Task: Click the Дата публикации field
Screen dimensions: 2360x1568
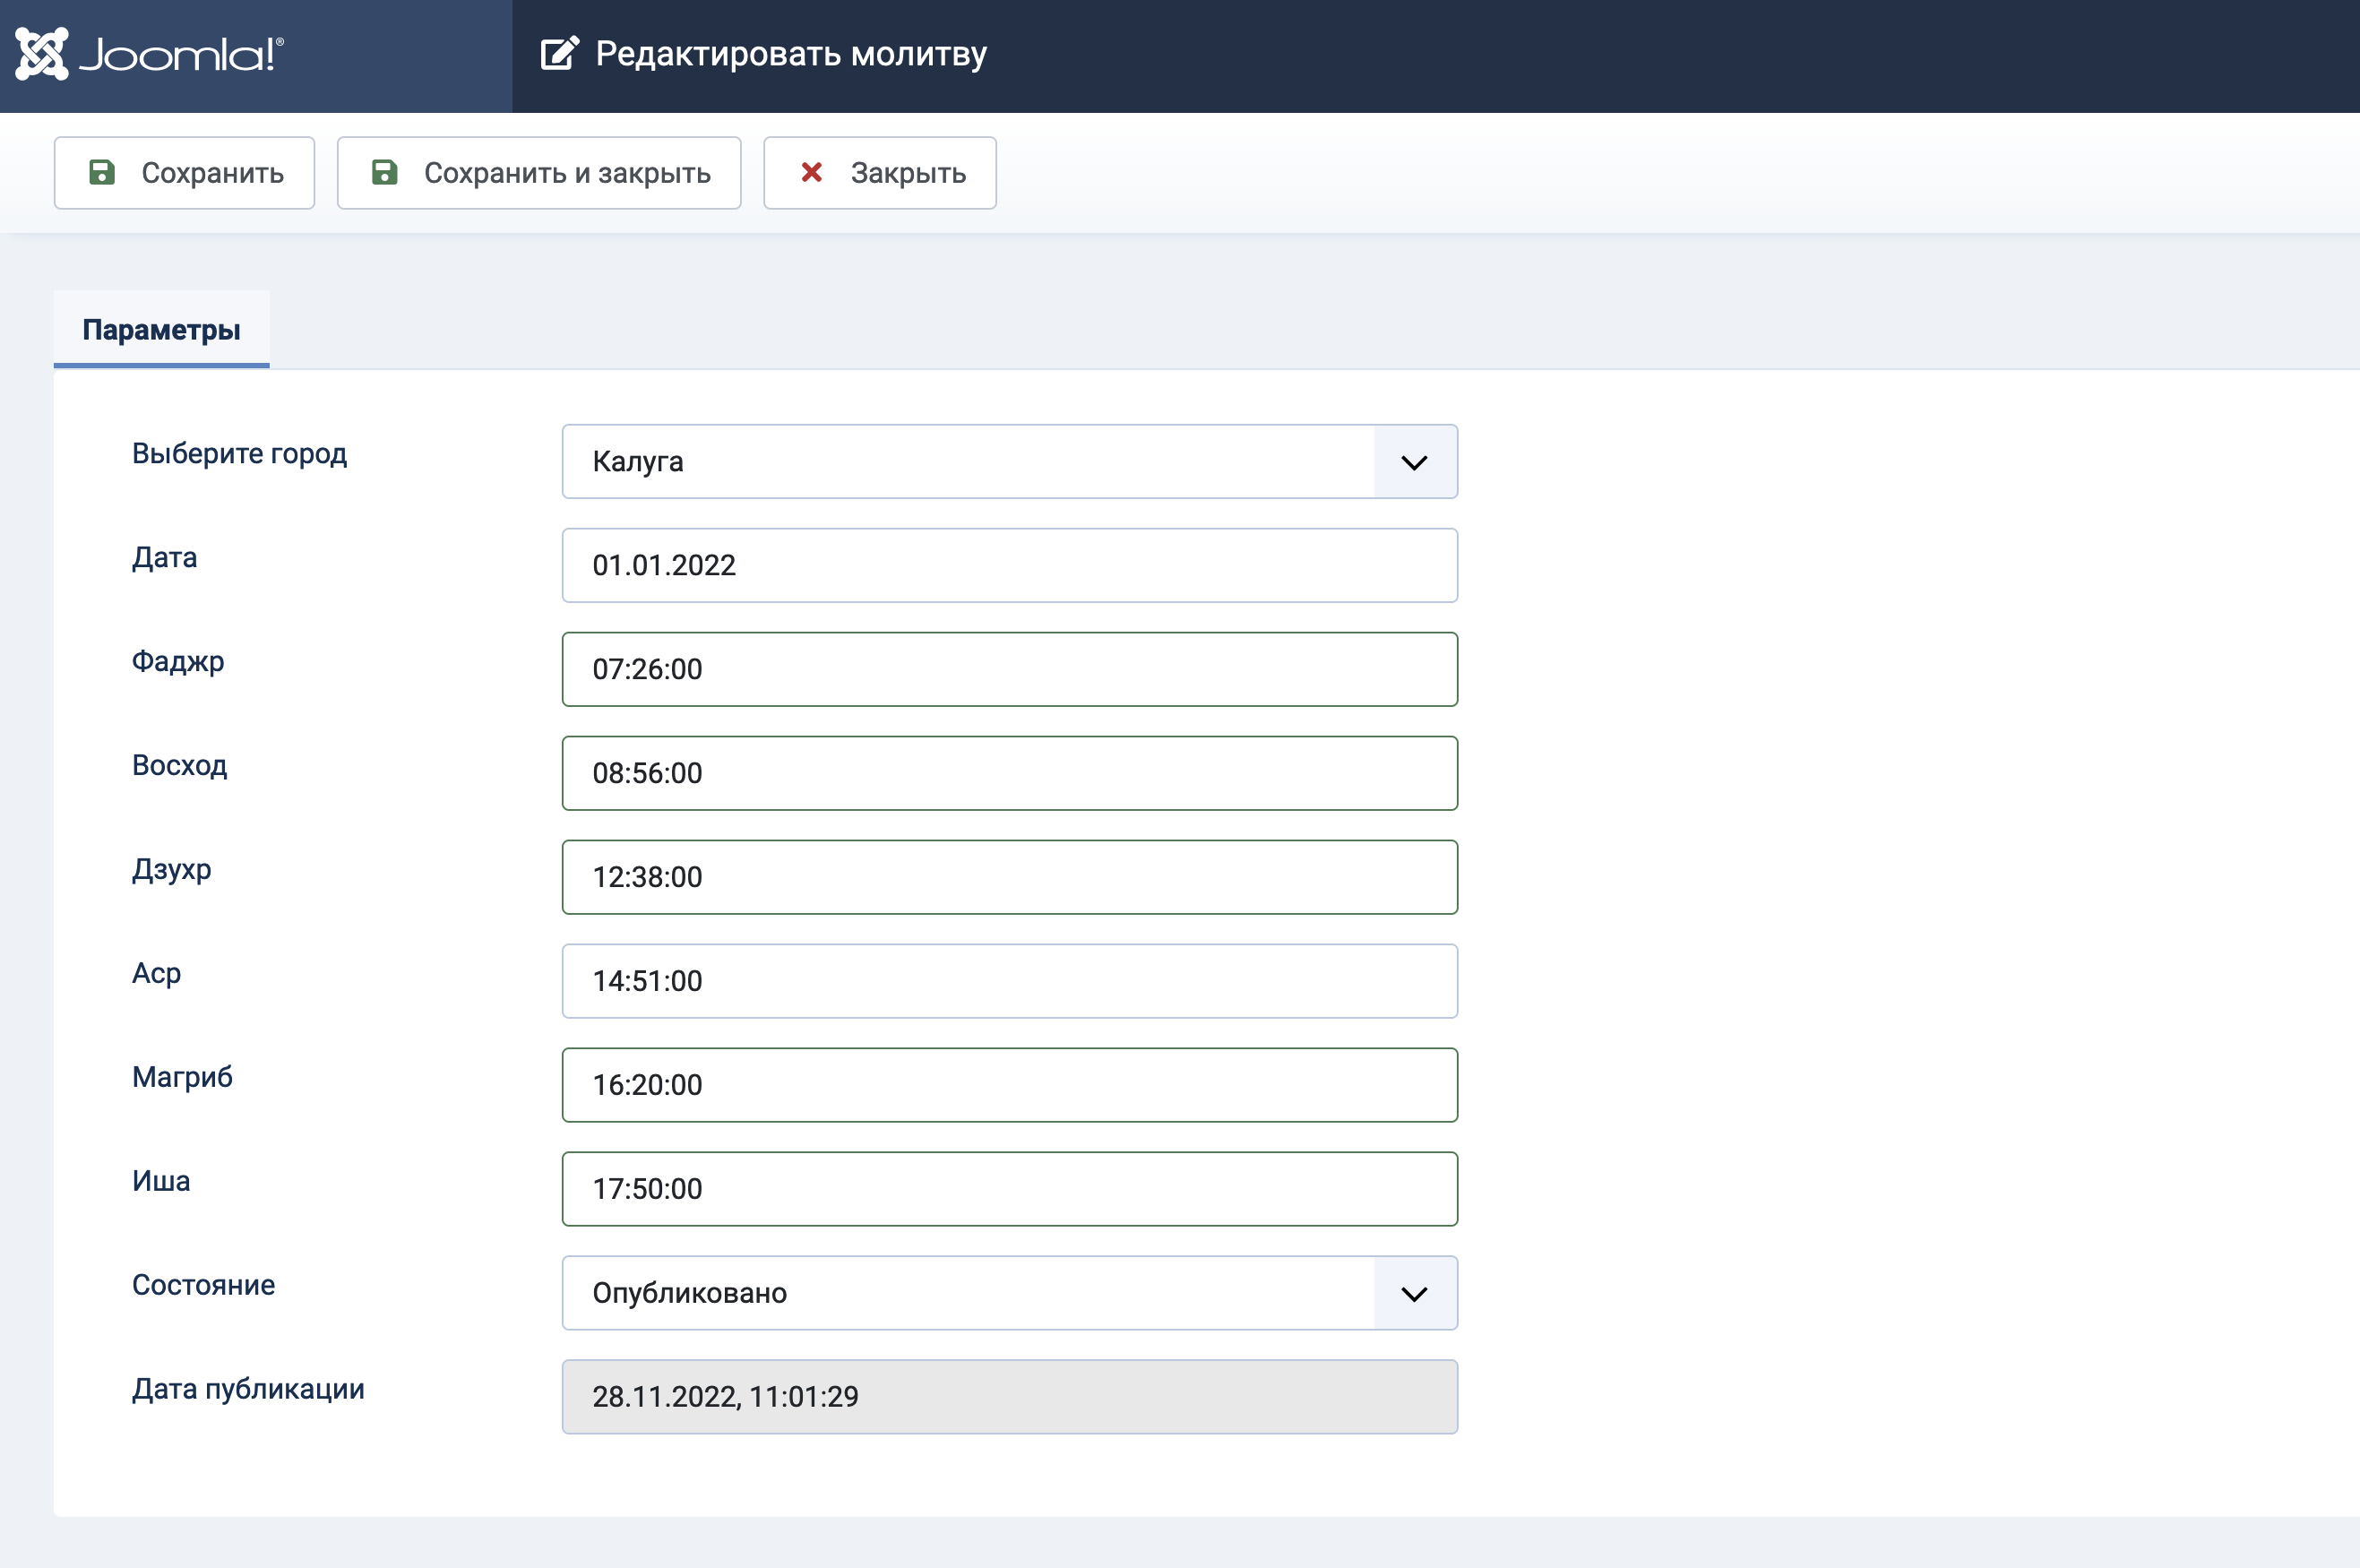Action: 1010,1398
